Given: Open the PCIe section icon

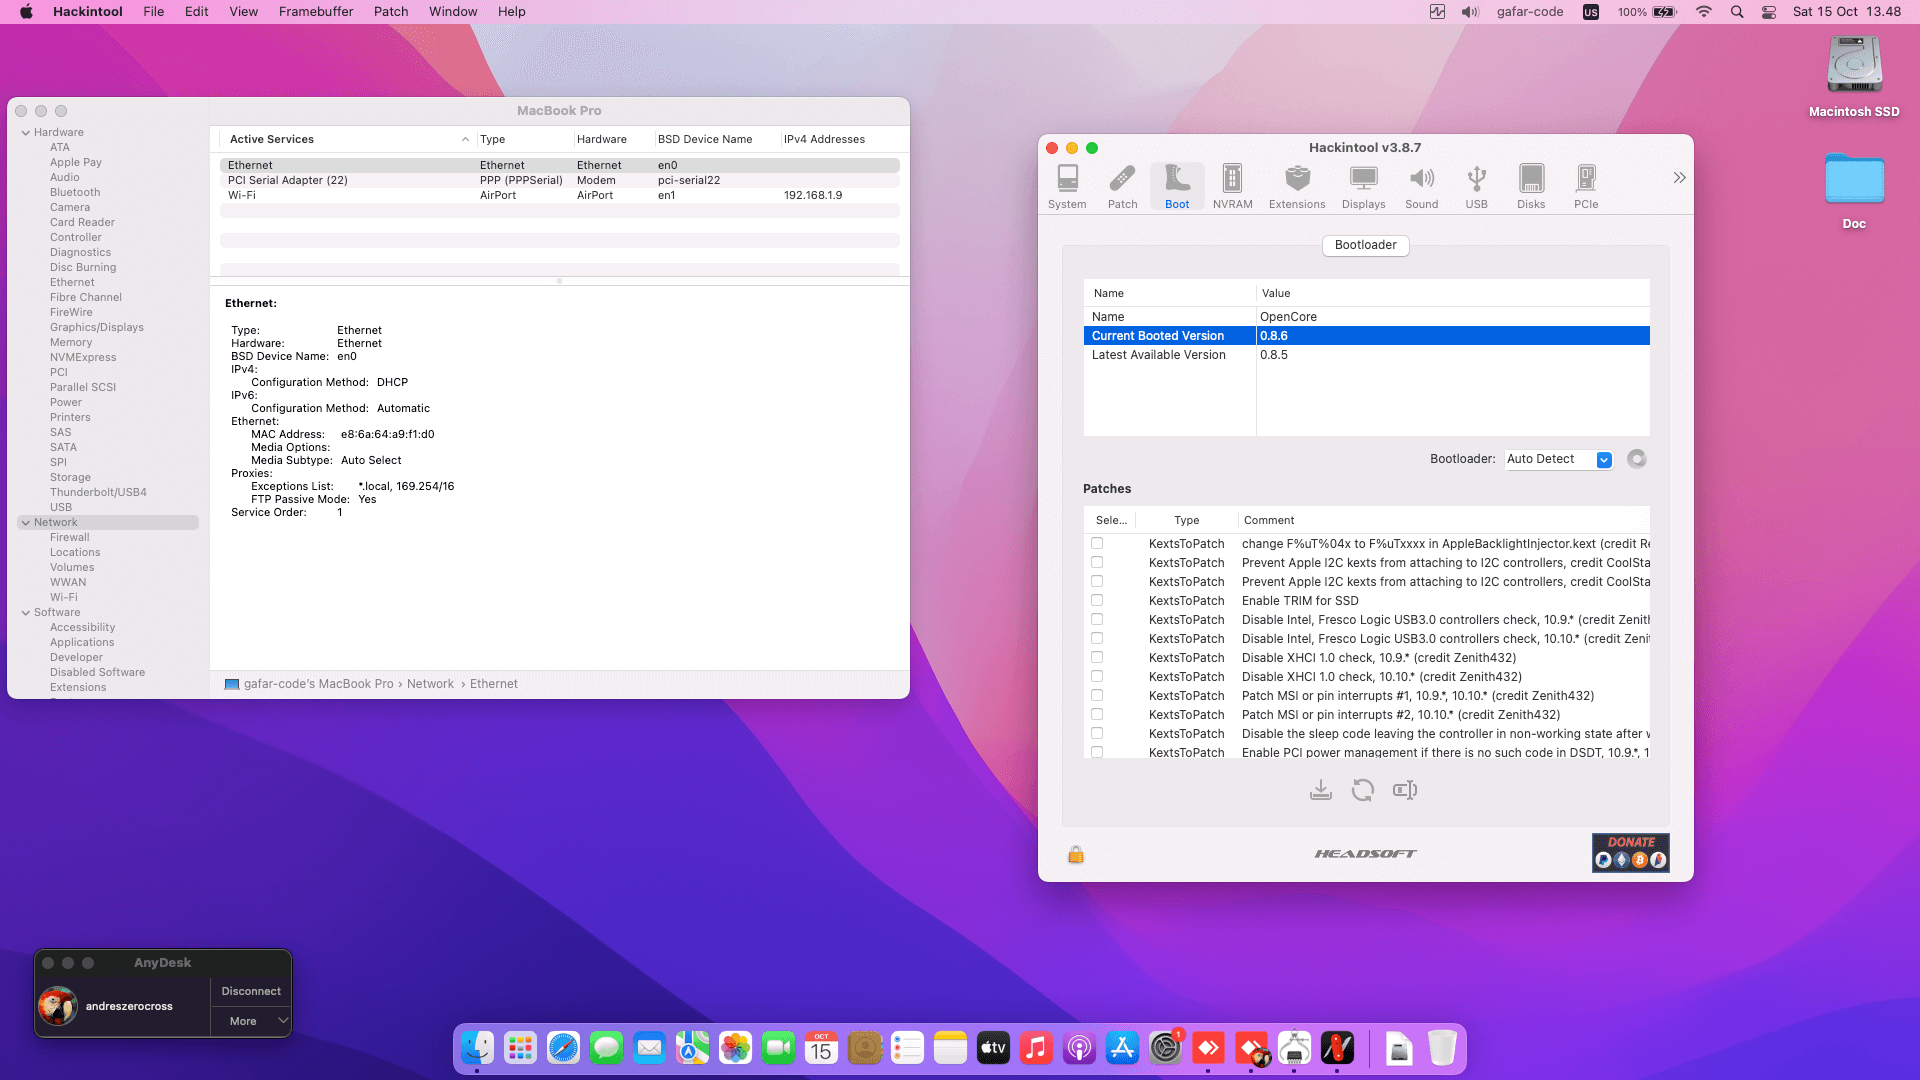Looking at the screenshot, I should click(x=1585, y=186).
